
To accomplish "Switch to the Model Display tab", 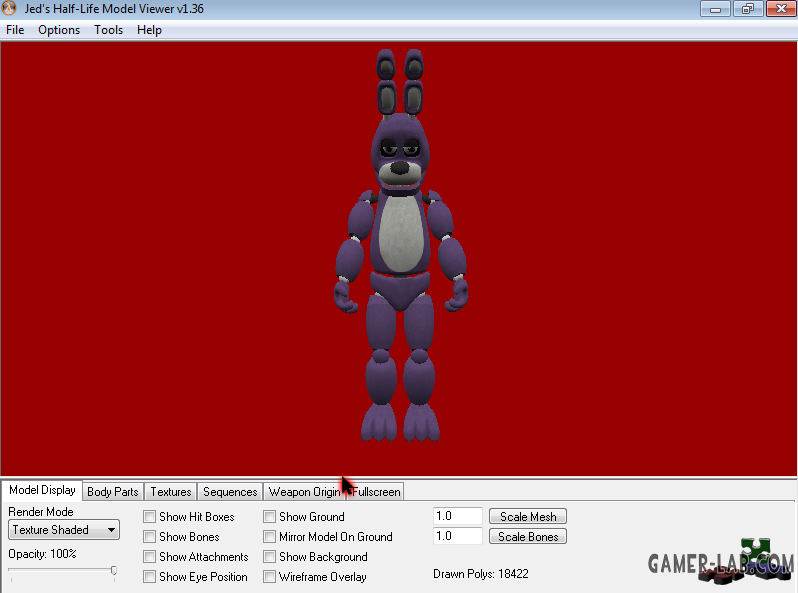I will tap(42, 490).
